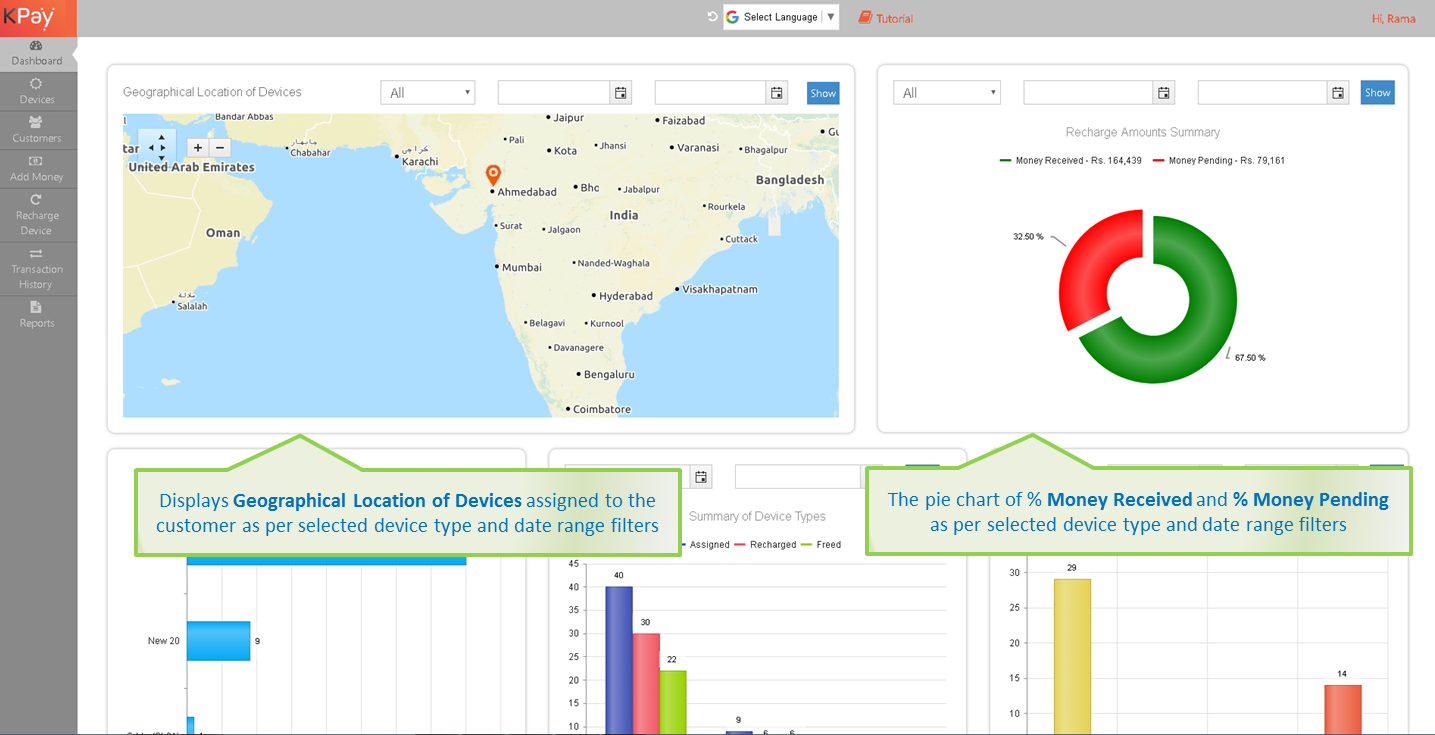1435x735 pixels.
Task: Open calendar for map end date
Action: 777,93
